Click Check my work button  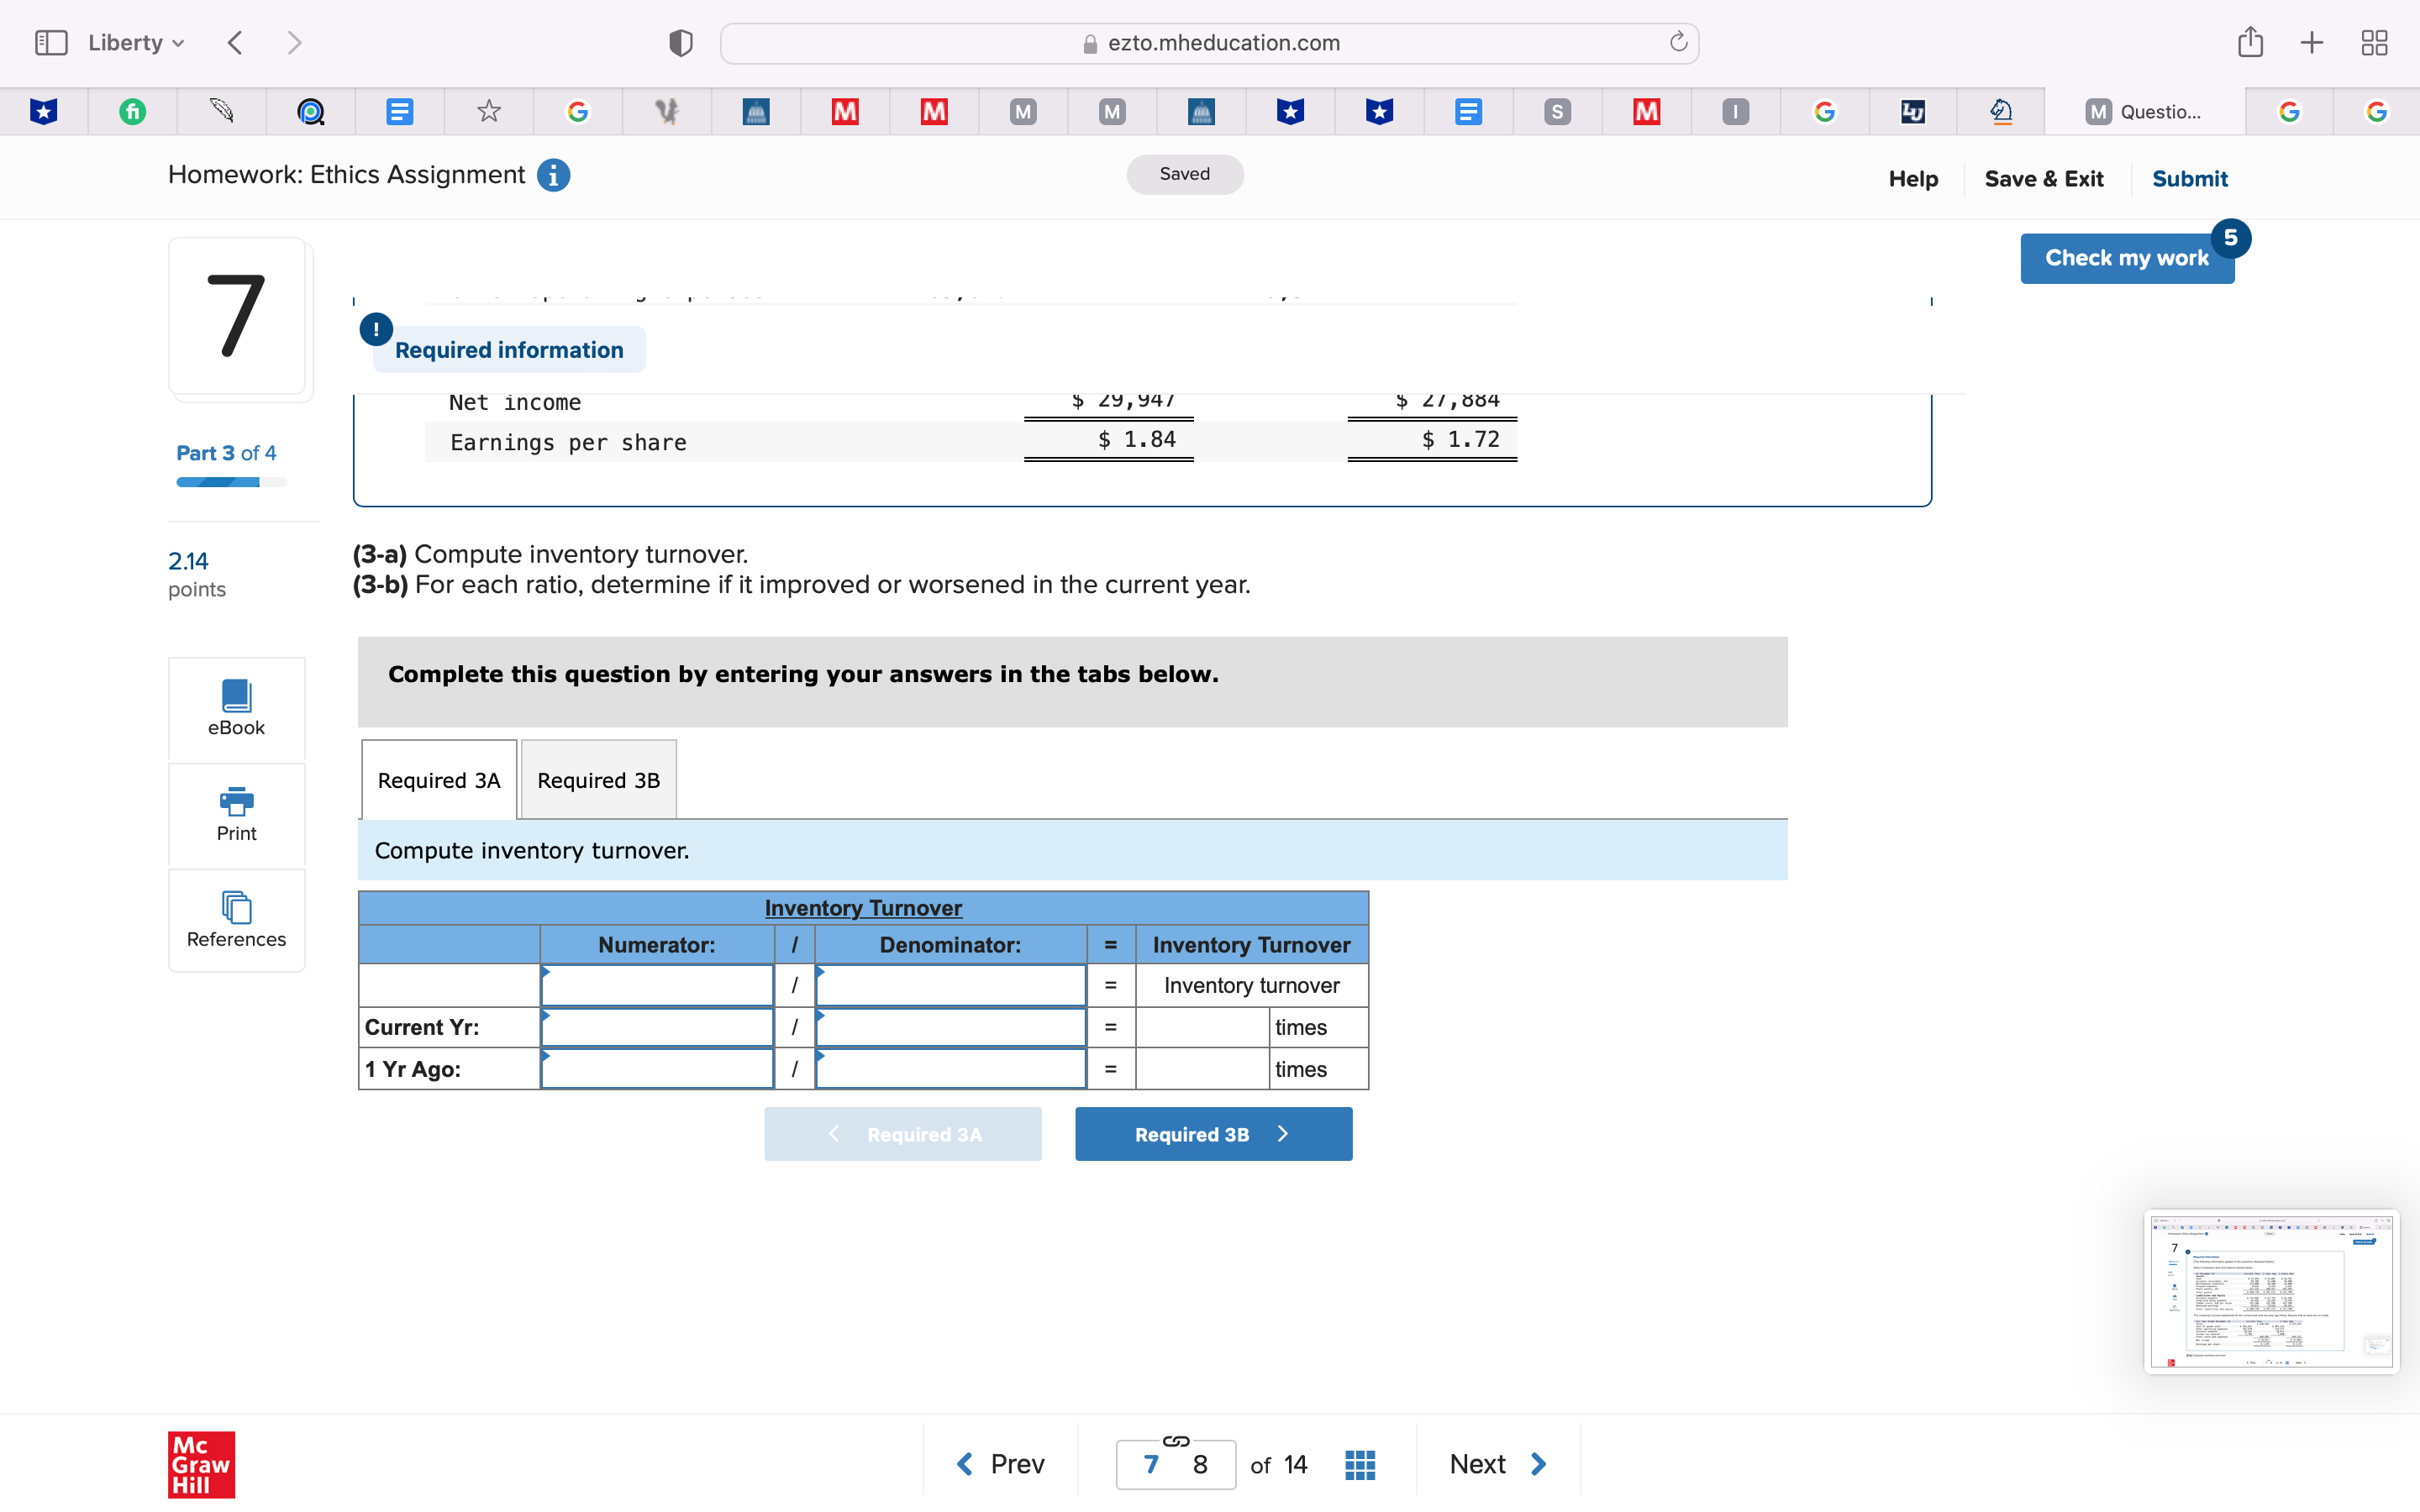pos(2126,258)
